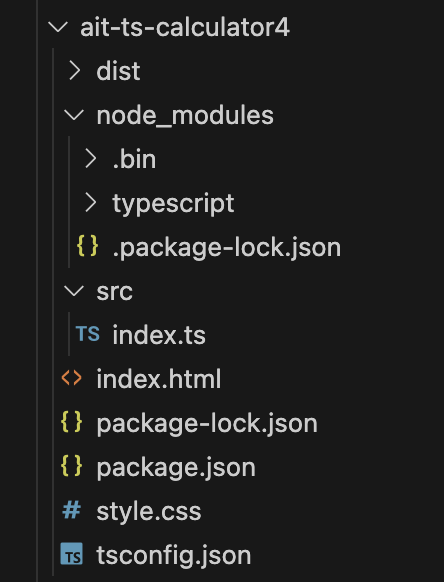The height and width of the screenshot is (582, 444).
Task: Click the TS icon beside index.ts
Action: (88, 333)
